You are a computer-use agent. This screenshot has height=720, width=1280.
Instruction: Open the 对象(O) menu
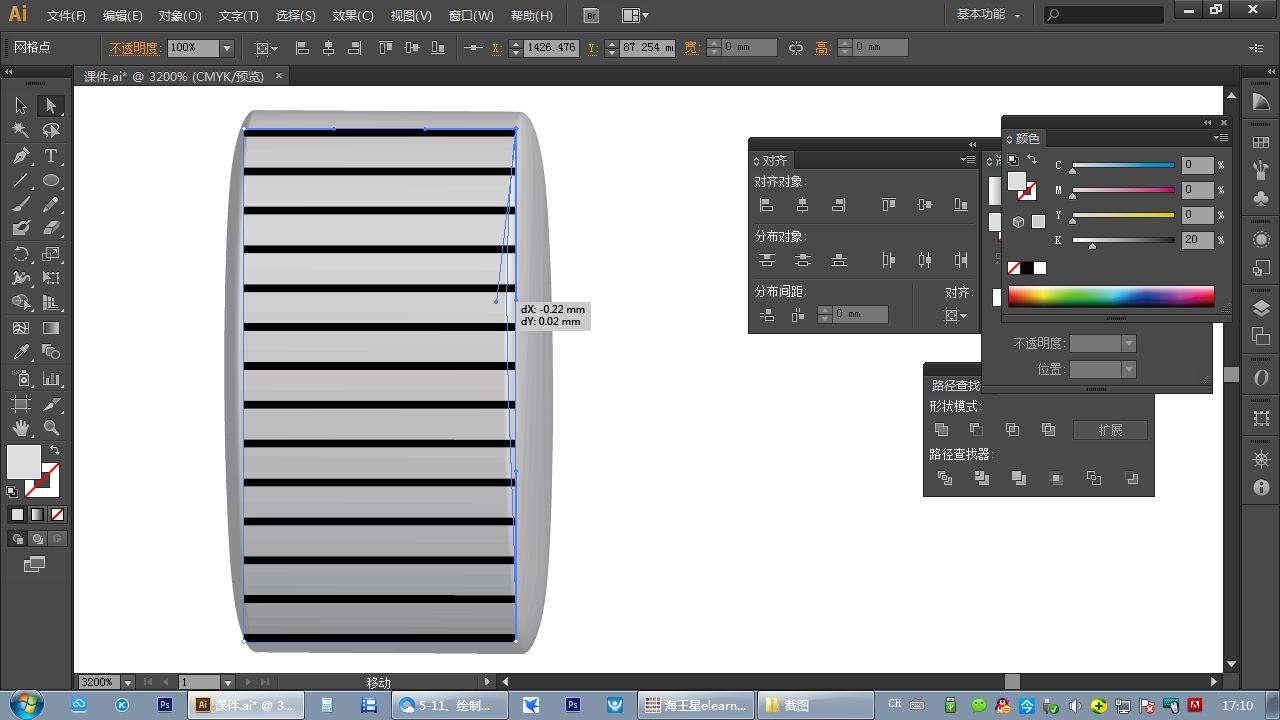[180, 16]
